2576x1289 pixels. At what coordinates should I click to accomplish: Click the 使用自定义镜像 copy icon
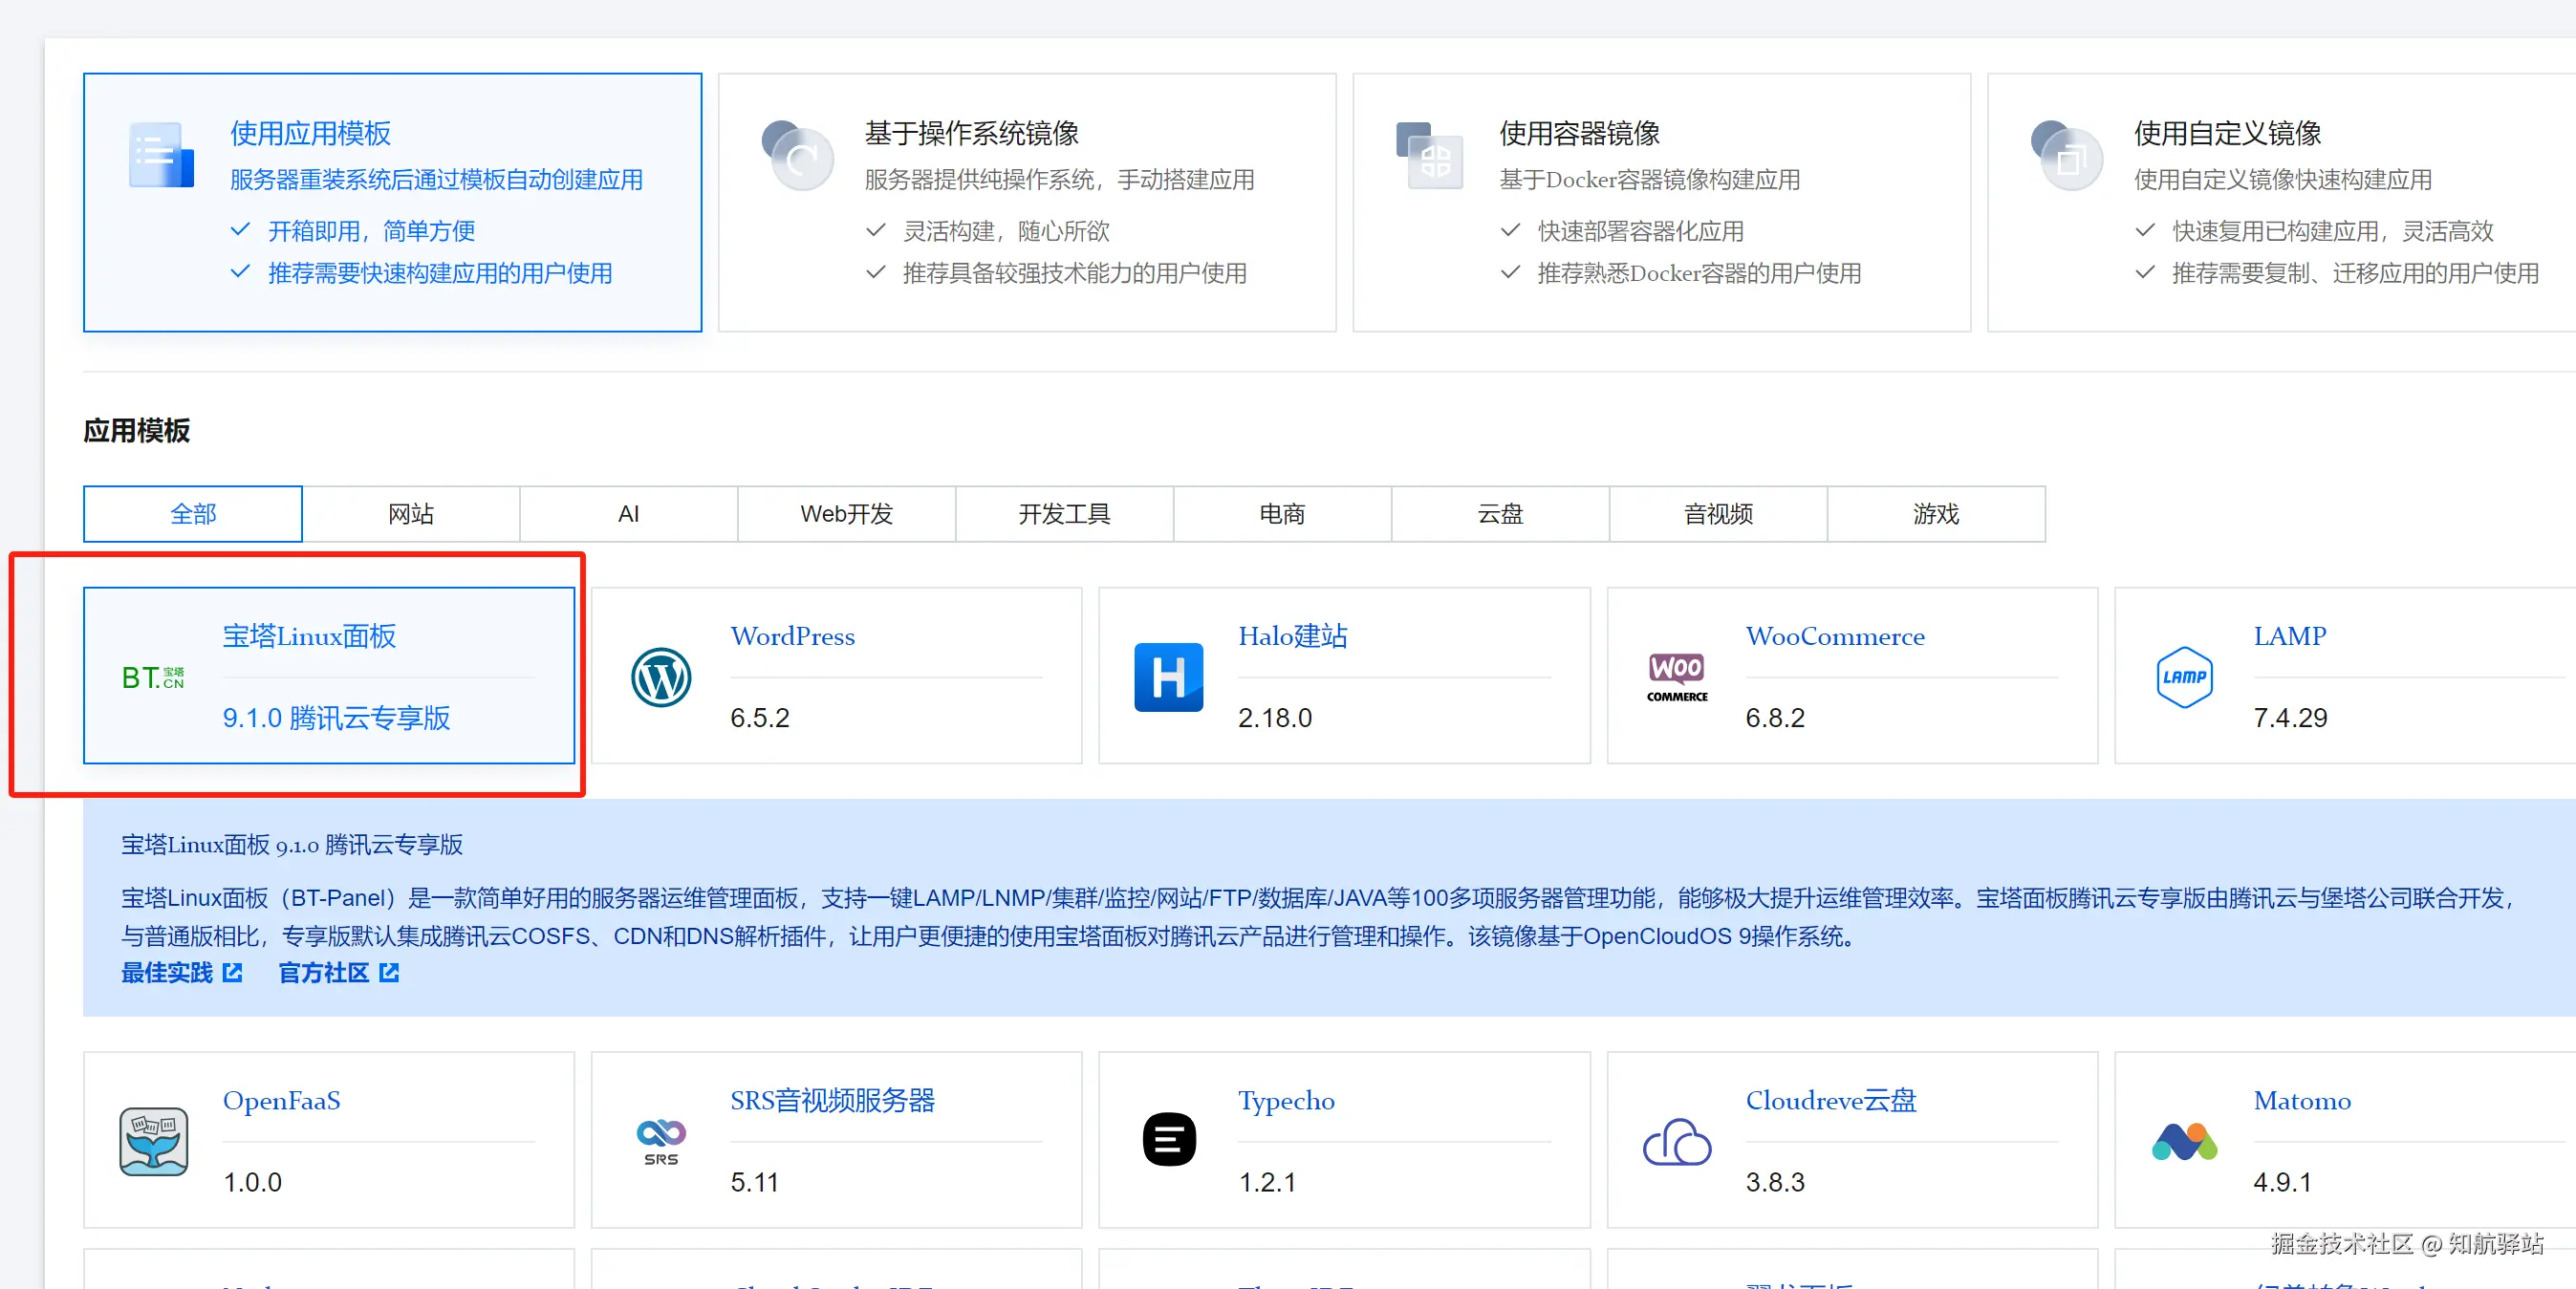pyautogui.click(x=2066, y=155)
